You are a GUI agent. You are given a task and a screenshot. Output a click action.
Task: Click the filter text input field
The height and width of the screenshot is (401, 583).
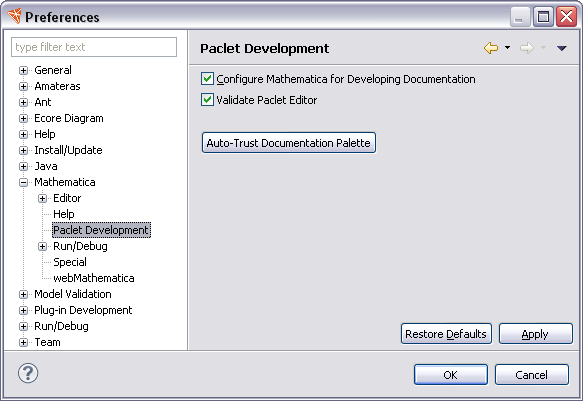click(x=94, y=47)
